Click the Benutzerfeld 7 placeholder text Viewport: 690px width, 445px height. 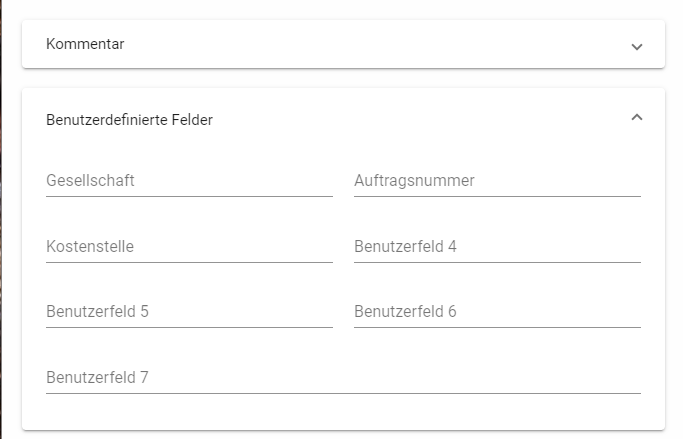tap(97, 377)
